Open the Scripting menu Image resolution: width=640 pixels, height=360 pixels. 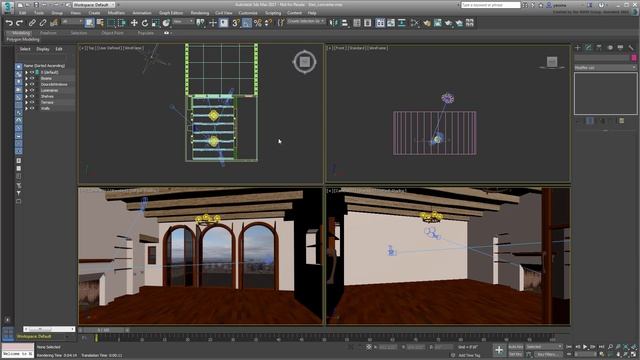pos(273,13)
